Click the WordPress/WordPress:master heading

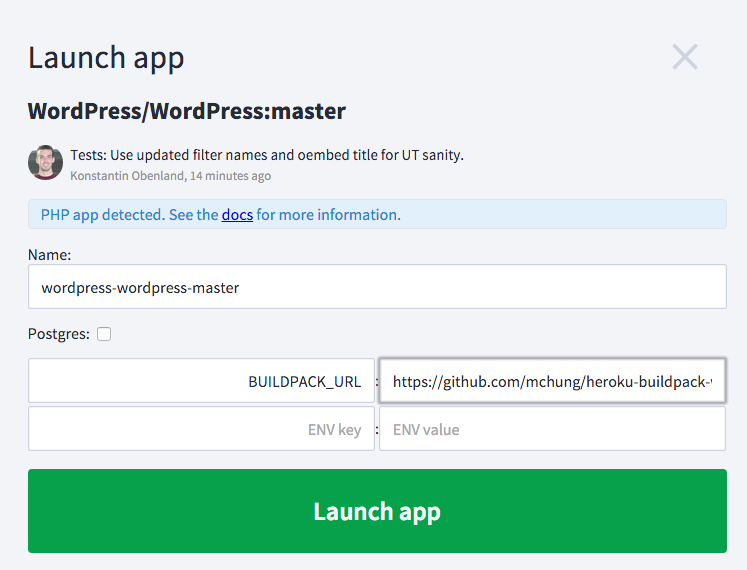pyautogui.click(x=186, y=111)
